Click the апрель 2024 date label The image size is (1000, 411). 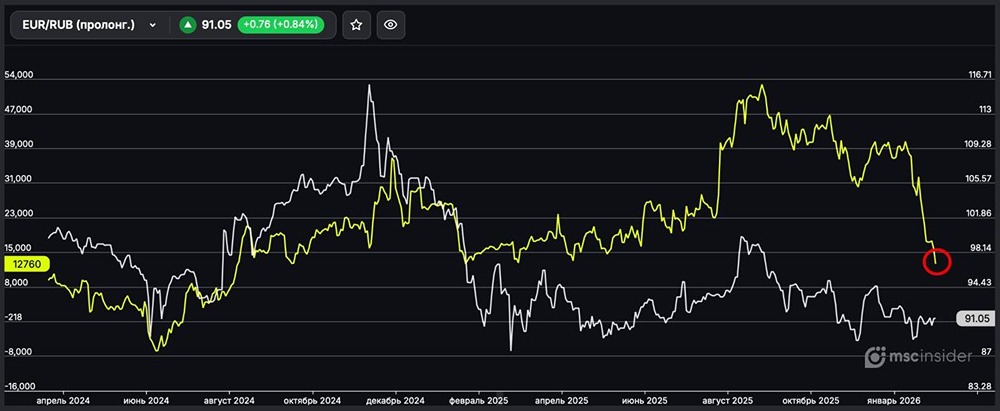click(x=64, y=400)
